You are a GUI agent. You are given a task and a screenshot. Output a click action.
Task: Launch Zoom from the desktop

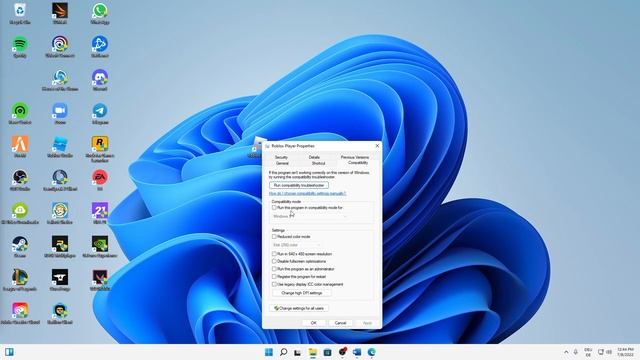pos(60,111)
